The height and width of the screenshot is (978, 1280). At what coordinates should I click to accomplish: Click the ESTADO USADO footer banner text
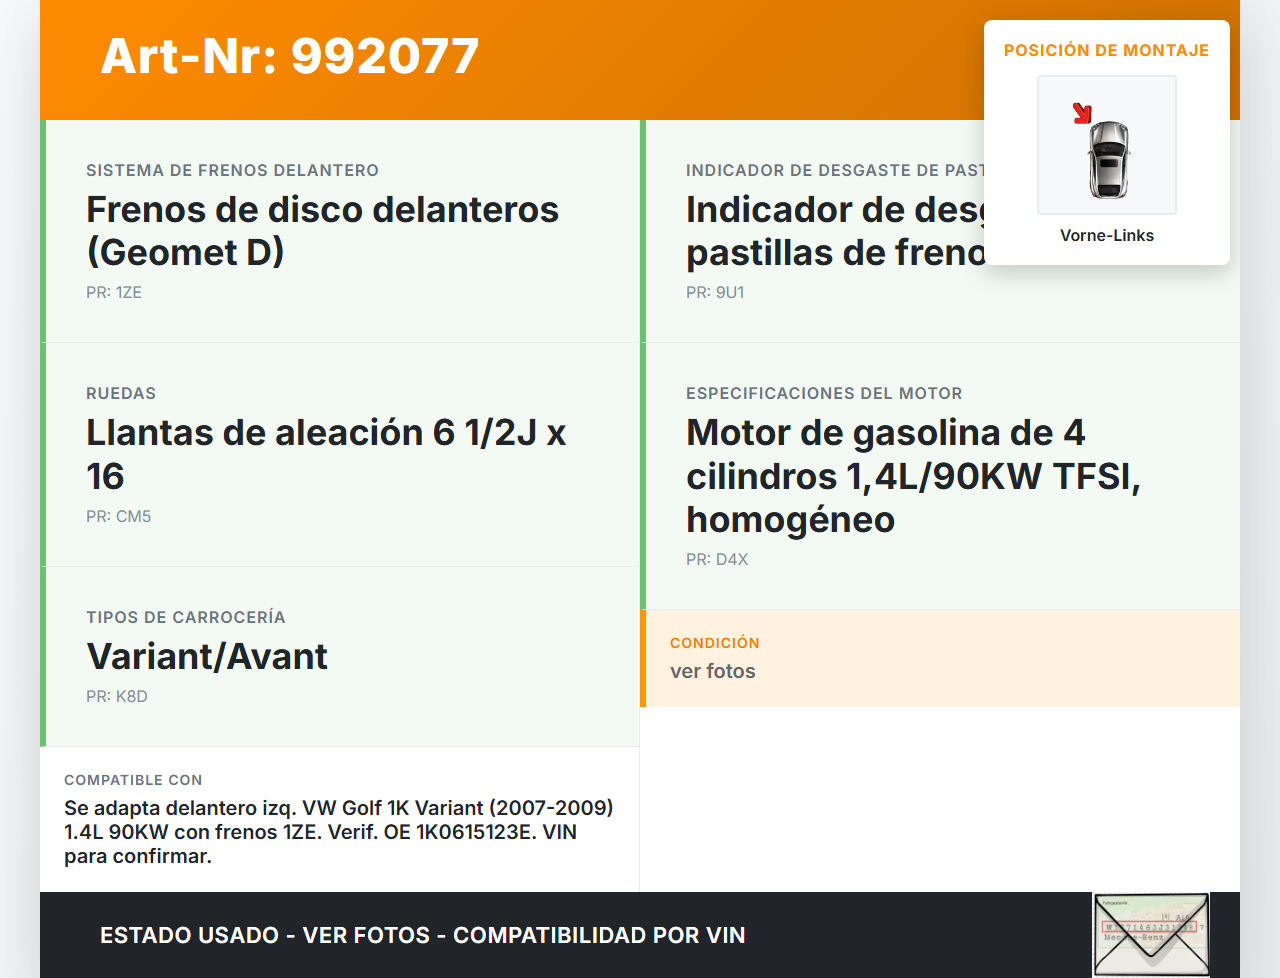pos(422,935)
